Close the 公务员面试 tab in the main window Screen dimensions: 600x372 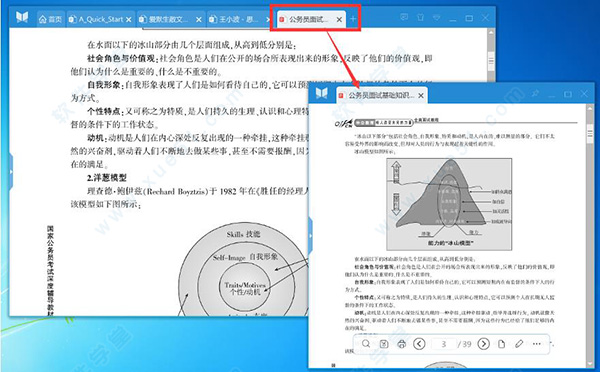[339, 20]
